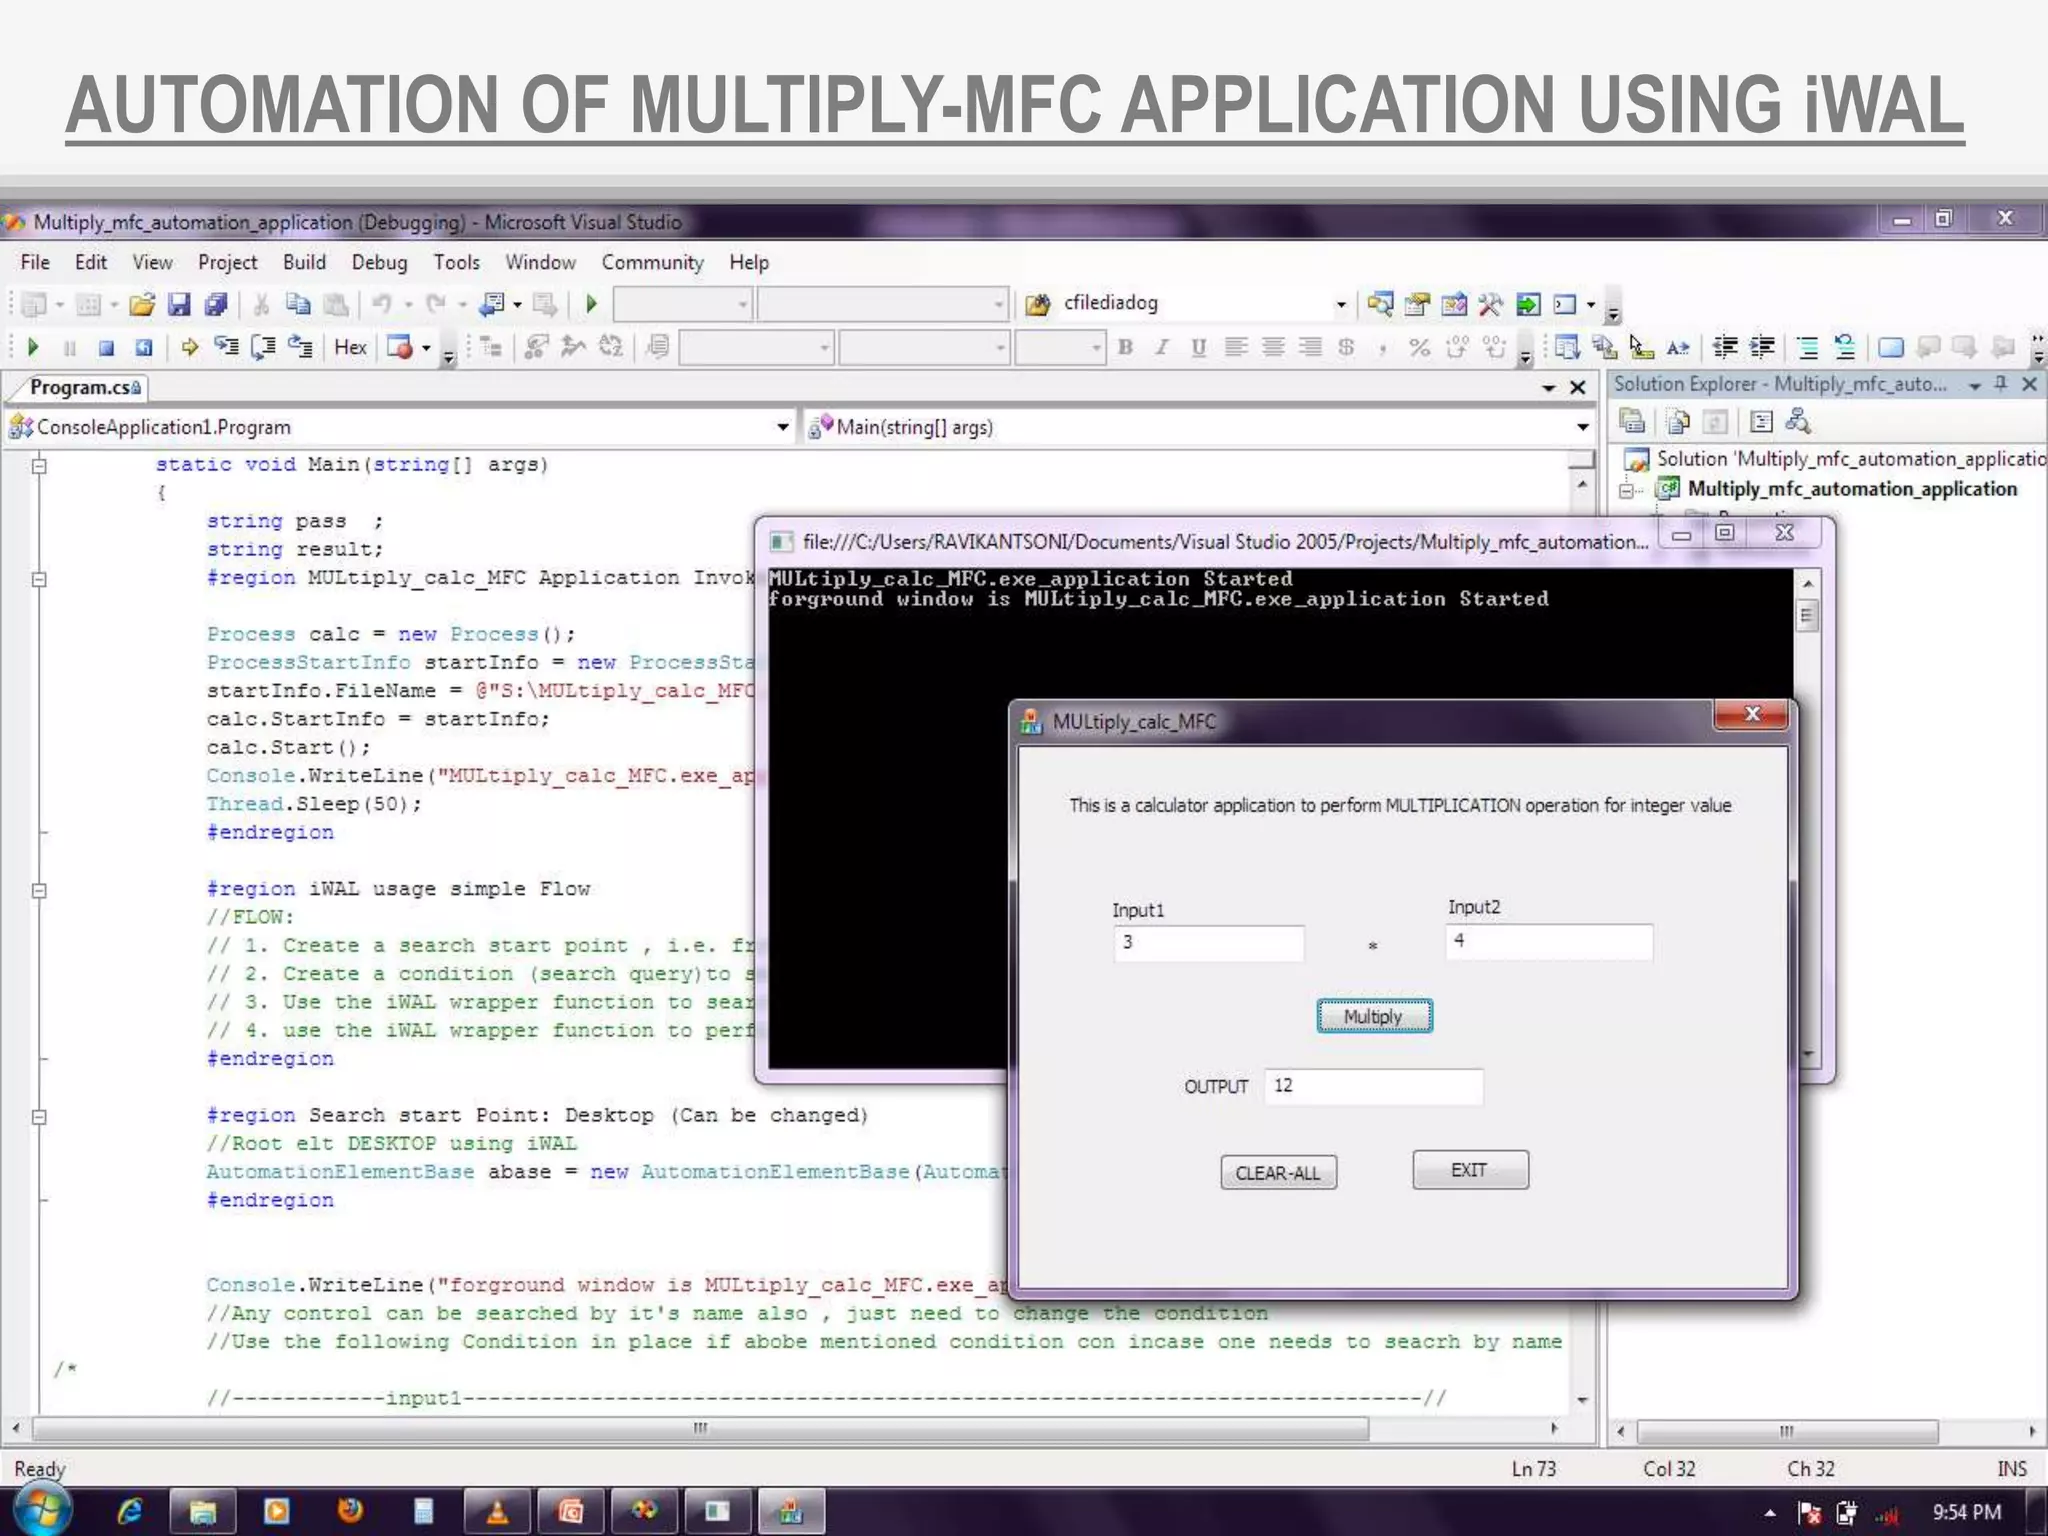Click the Break All pause icon

70,348
